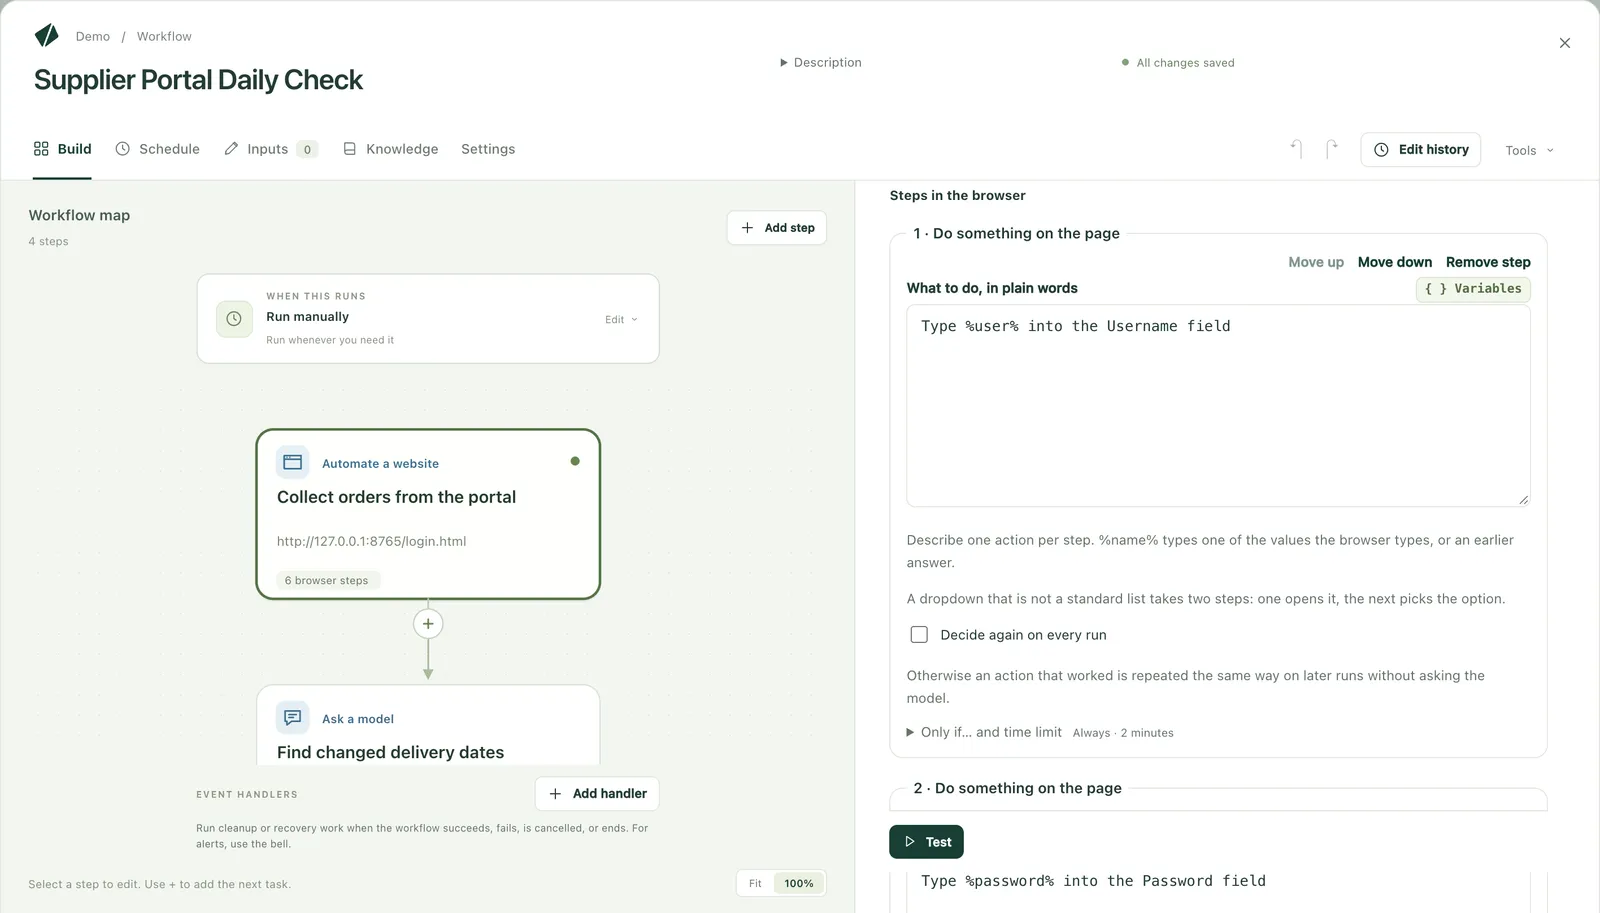Click the Edit history button

[x=1421, y=150]
